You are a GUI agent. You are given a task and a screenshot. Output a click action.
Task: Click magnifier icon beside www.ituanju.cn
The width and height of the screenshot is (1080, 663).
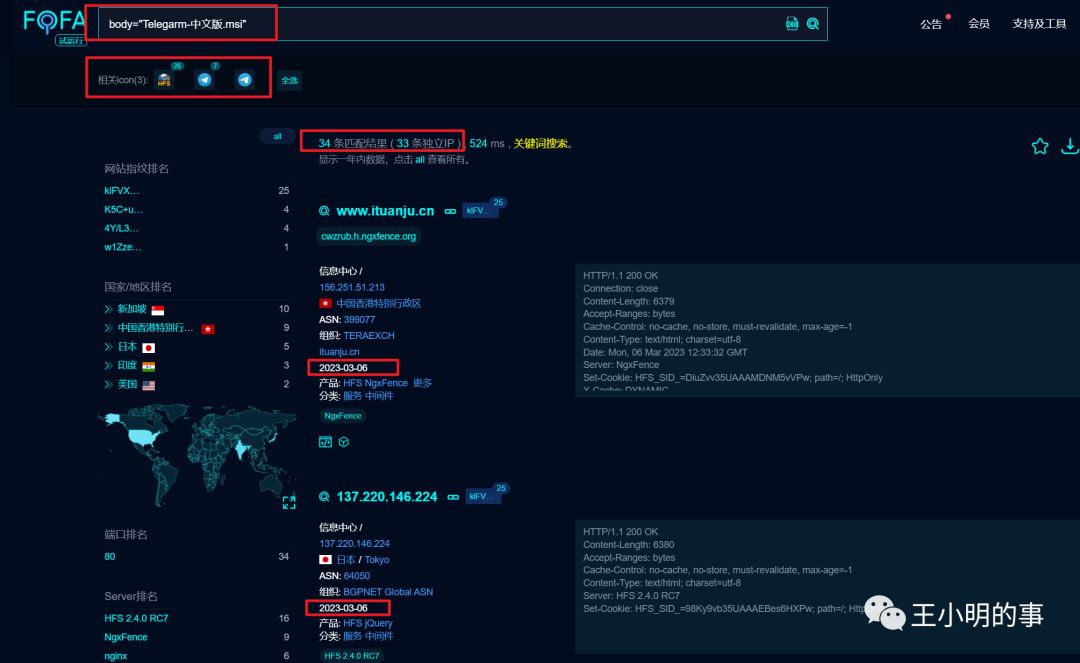point(324,211)
